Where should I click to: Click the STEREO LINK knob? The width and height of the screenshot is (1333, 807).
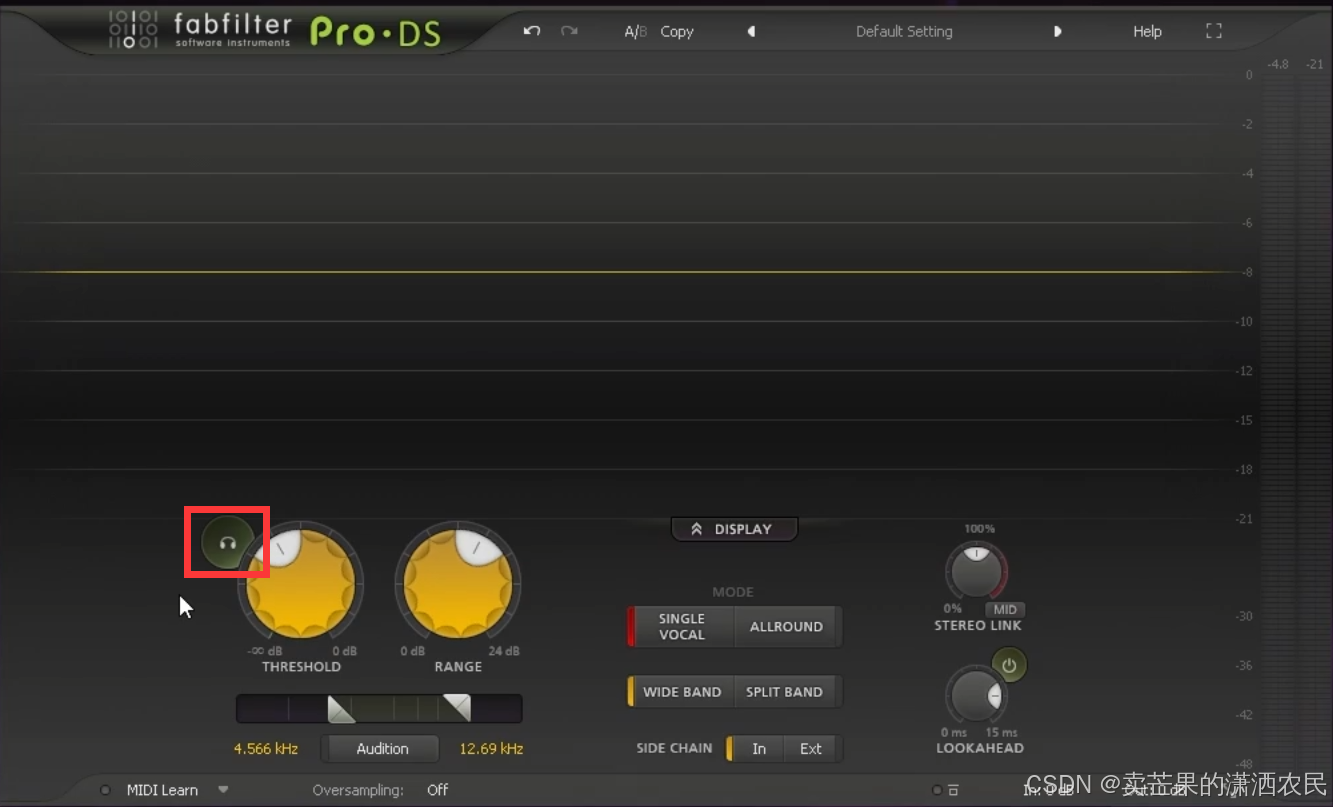[x=976, y=572]
